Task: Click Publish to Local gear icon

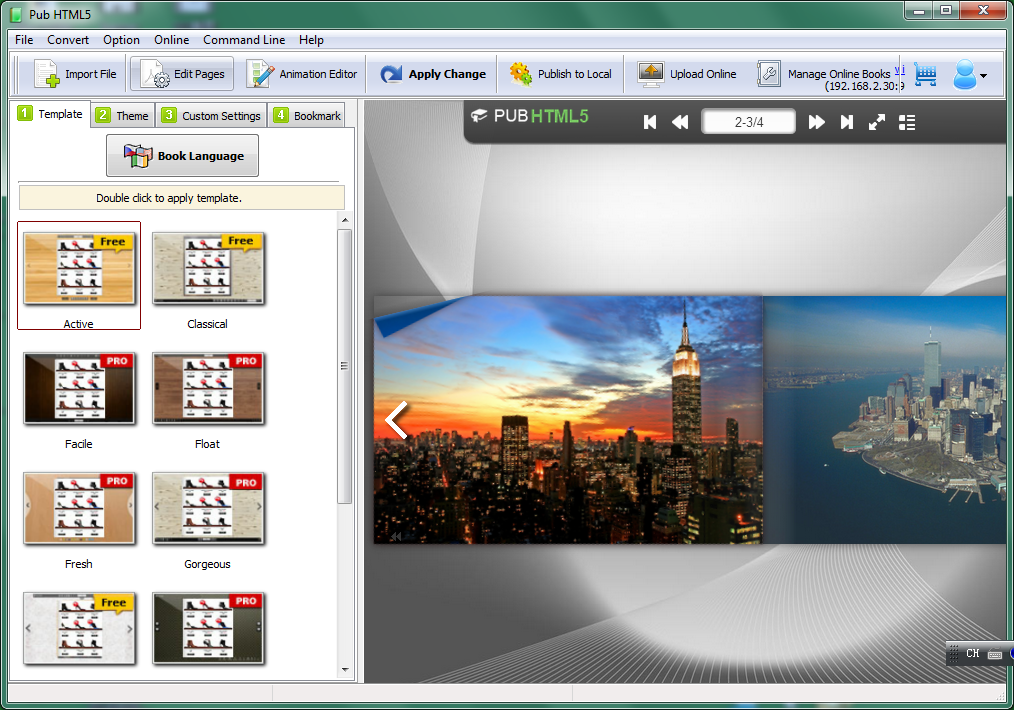Action: 521,74
